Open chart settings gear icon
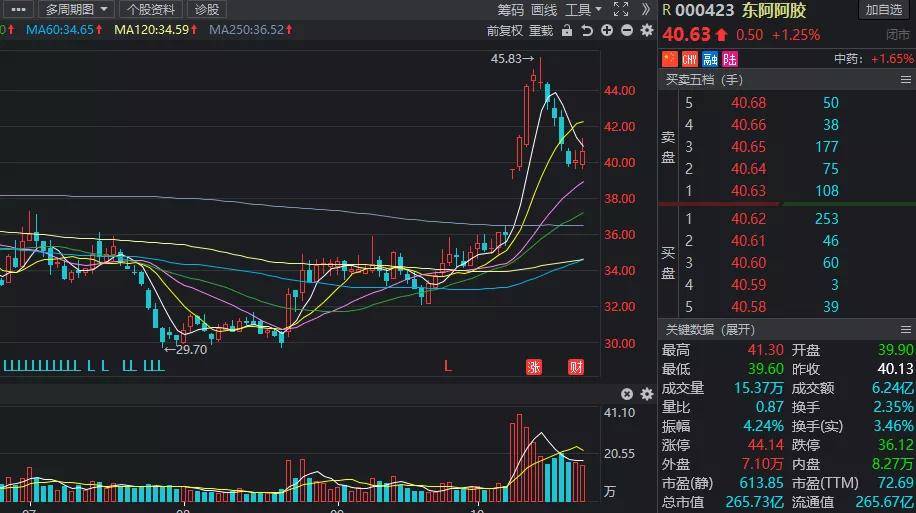916x513 pixels. tap(647, 30)
